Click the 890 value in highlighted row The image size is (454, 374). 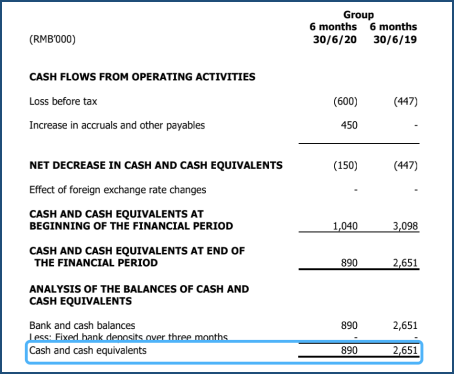[x=349, y=350]
